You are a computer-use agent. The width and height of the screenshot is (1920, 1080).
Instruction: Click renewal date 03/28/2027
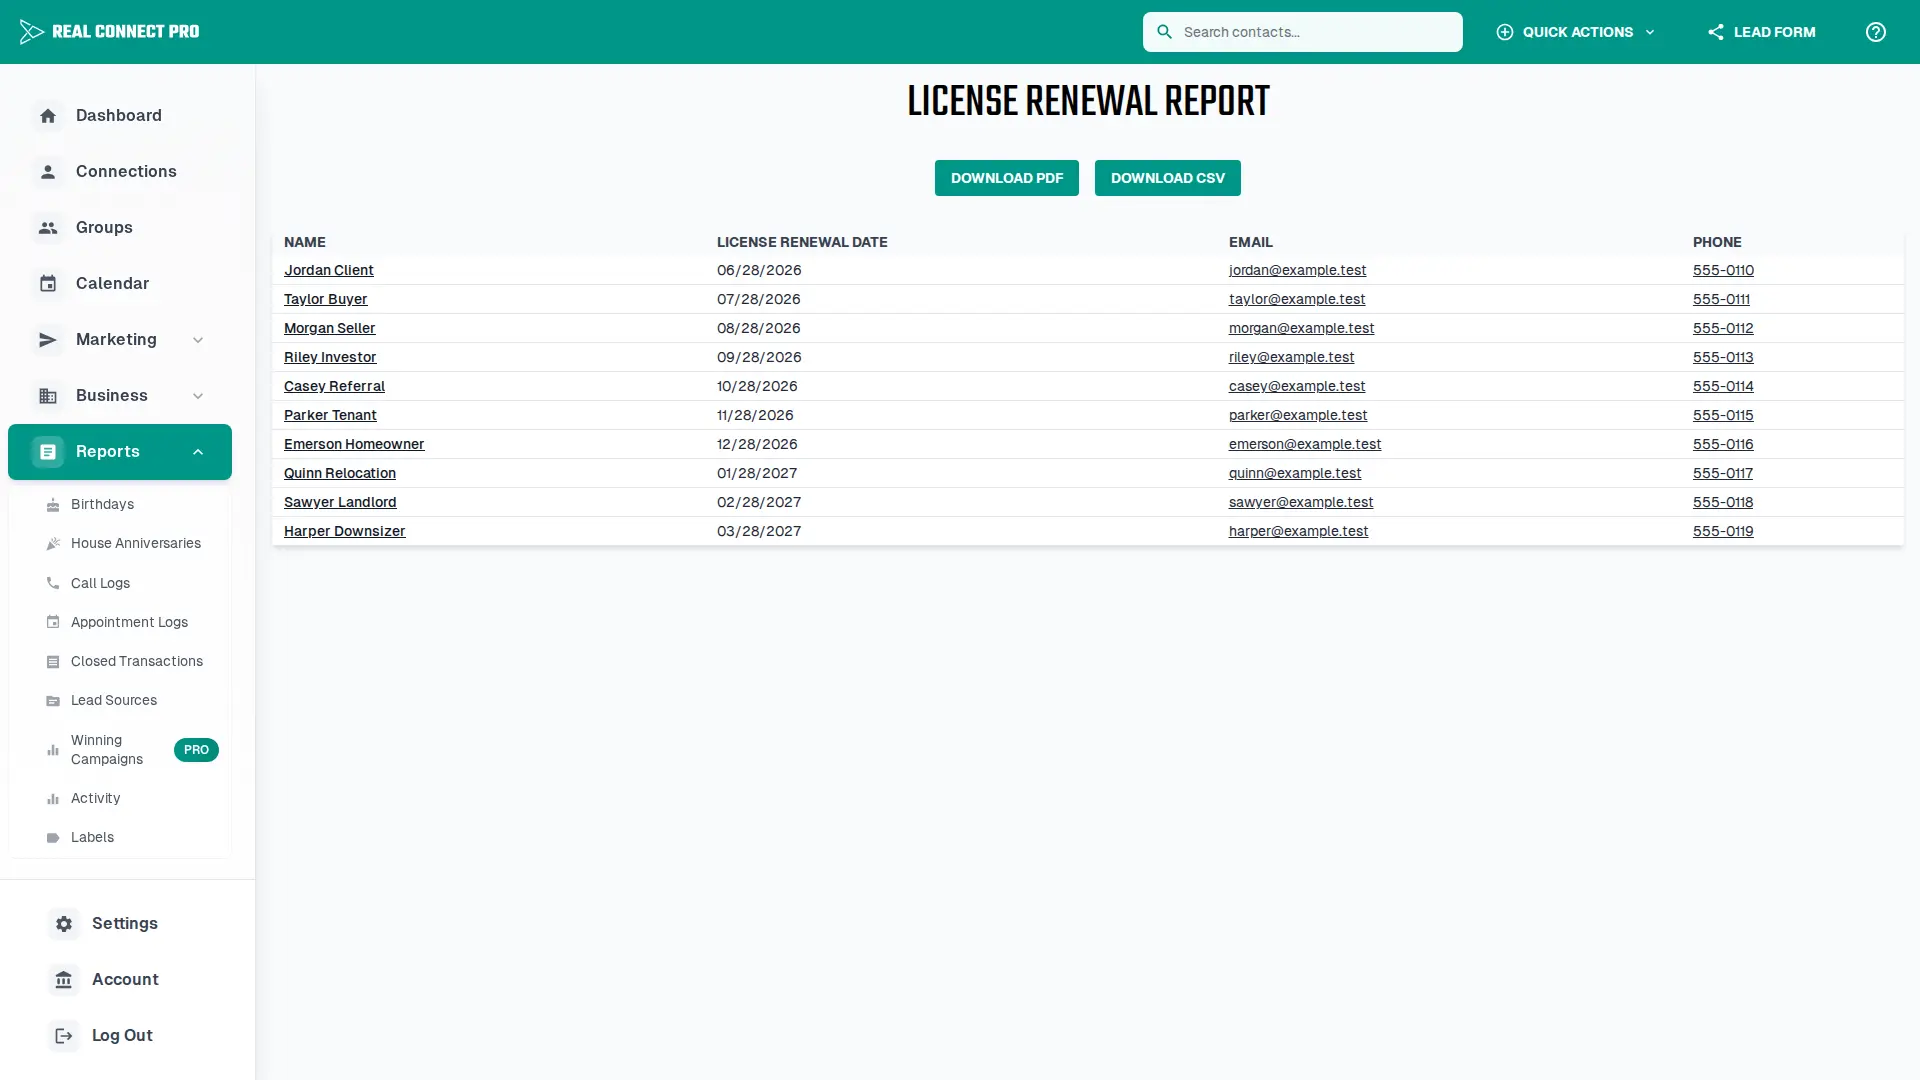pos(758,532)
